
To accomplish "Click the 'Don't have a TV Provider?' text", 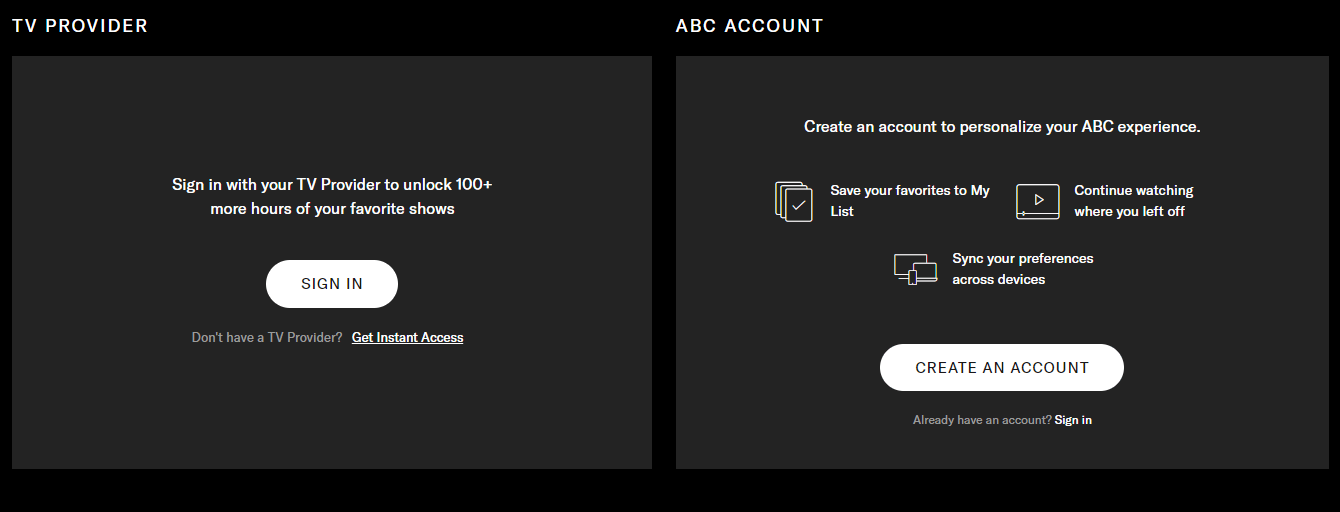I will tap(267, 338).
